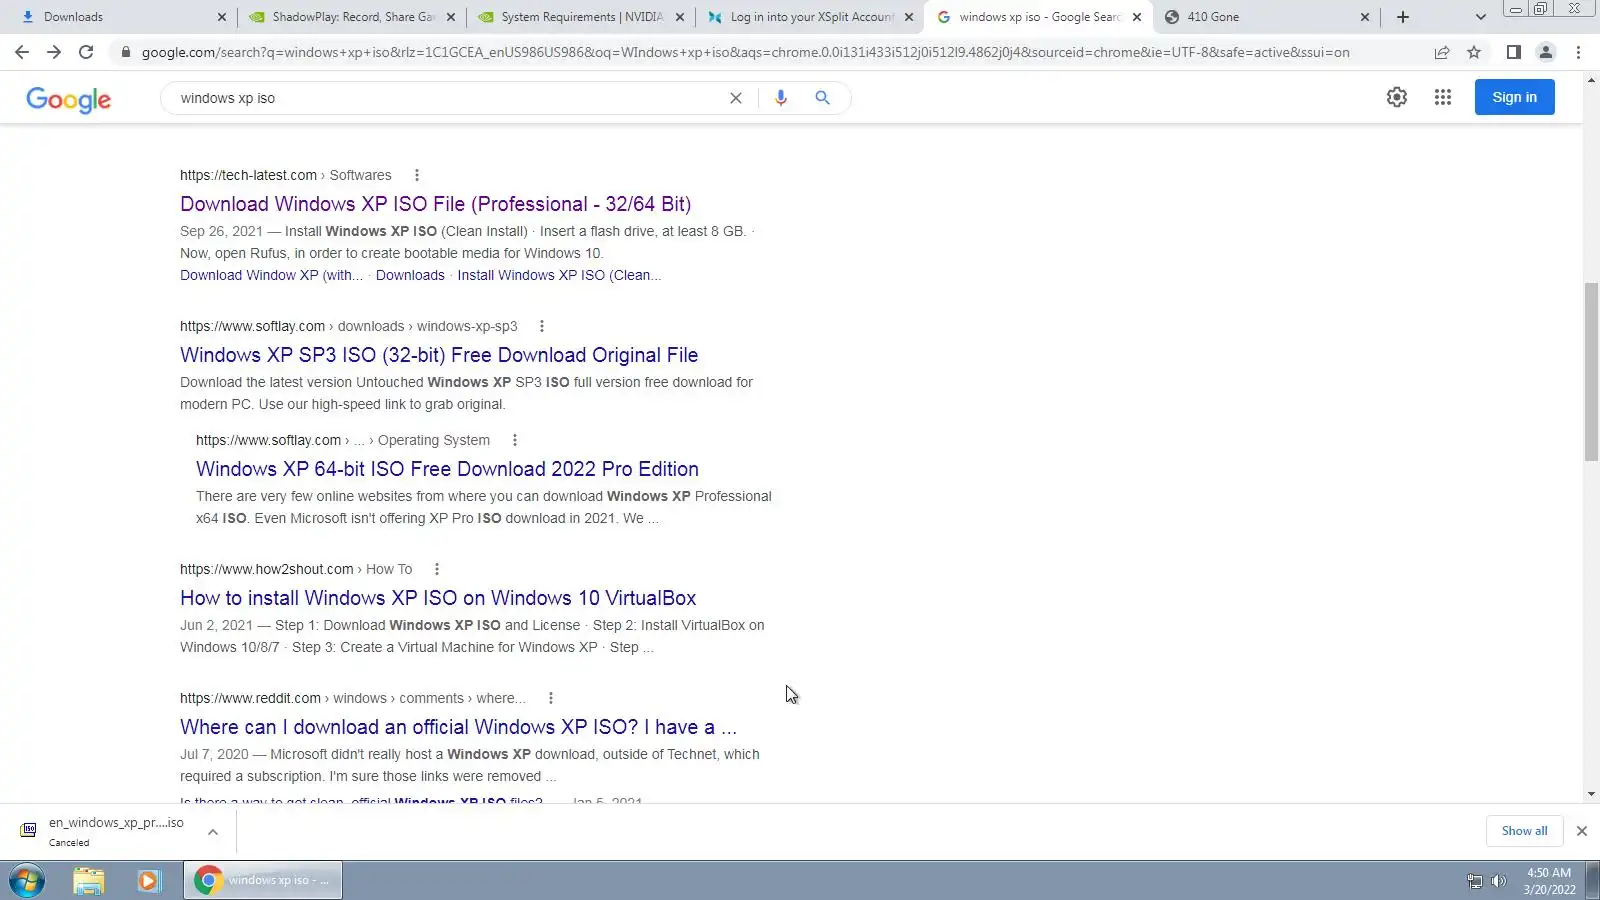
Task: Open the 'Download Window XP (with...' sitelink
Action: tap(271, 275)
